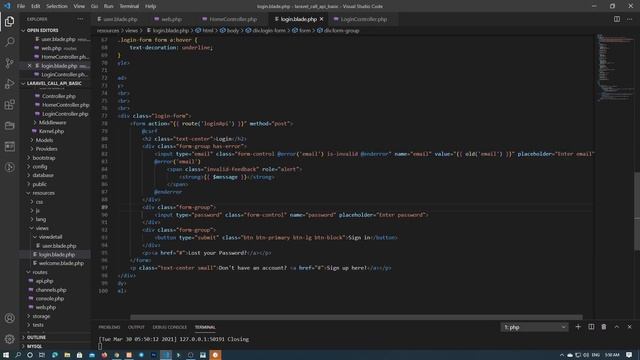Click the editor horizontal scrollbar
The image size is (640, 360).
point(356,317)
